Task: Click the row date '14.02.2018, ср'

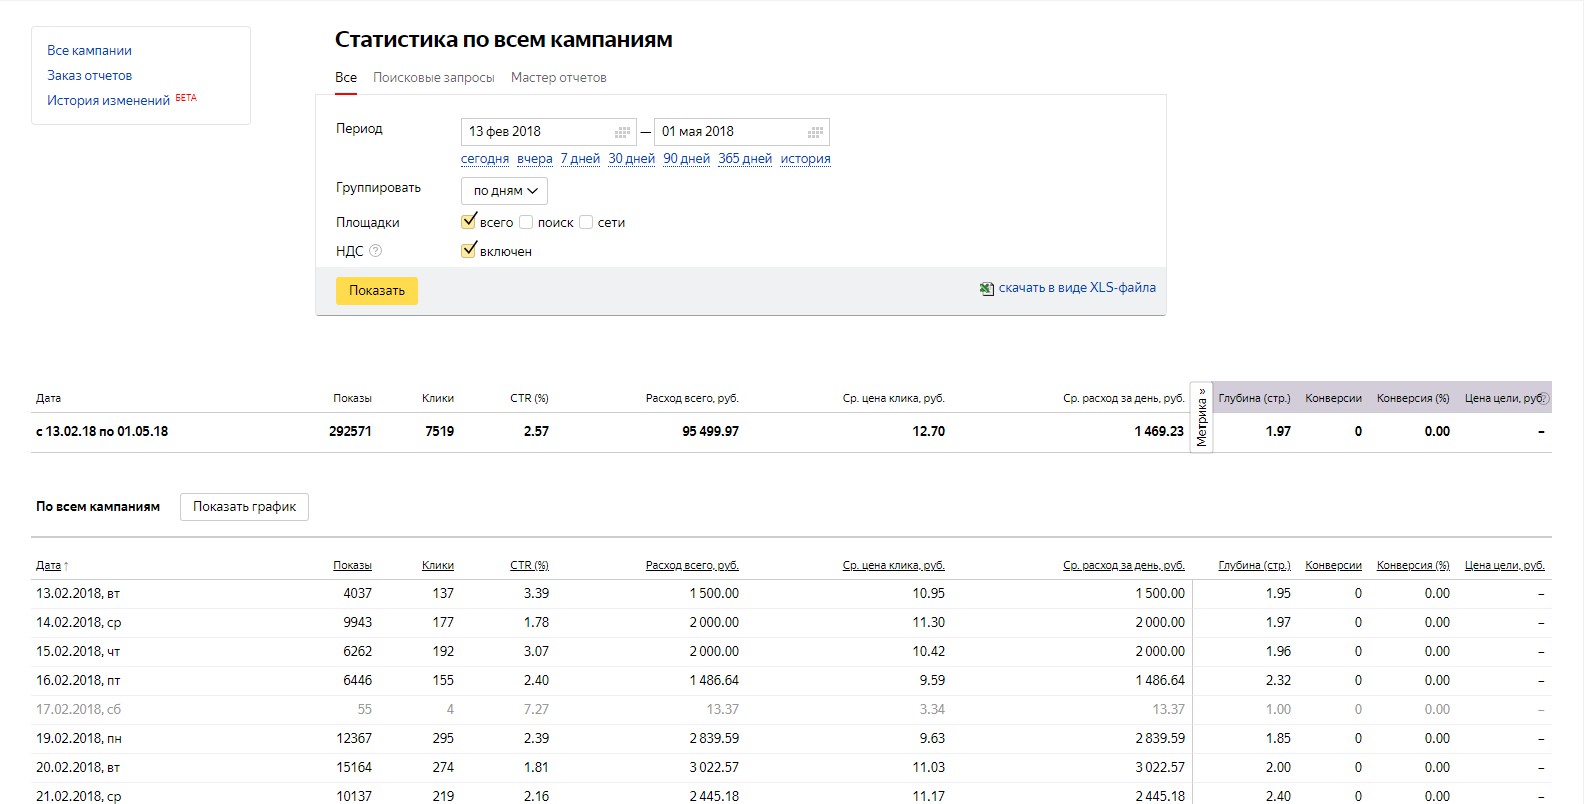Action: pyautogui.click(x=78, y=622)
